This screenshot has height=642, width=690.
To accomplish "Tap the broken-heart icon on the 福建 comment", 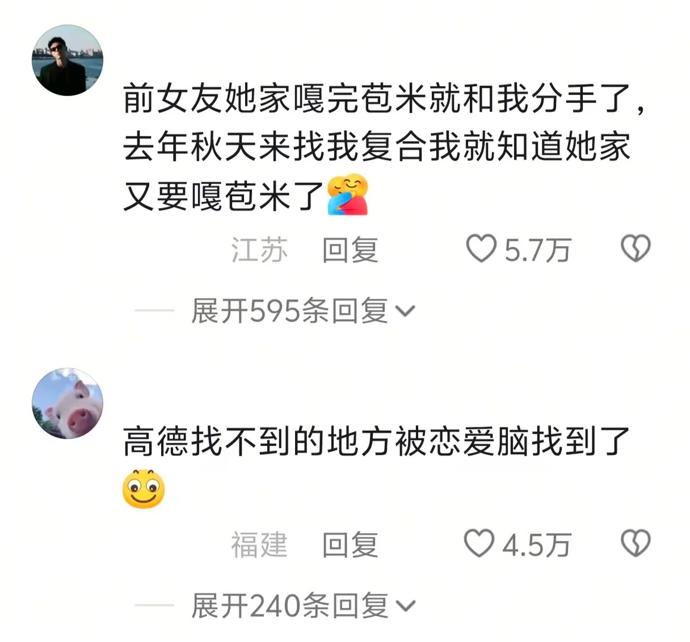I will click(x=635, y=543).
